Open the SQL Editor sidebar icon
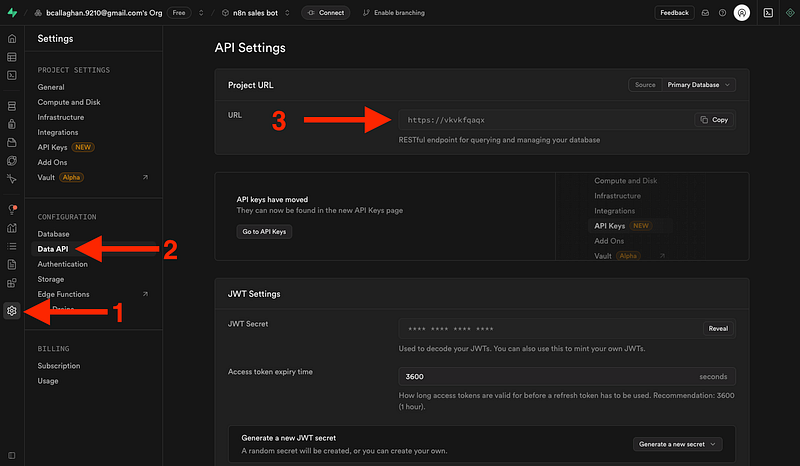 tap(12, 75)
